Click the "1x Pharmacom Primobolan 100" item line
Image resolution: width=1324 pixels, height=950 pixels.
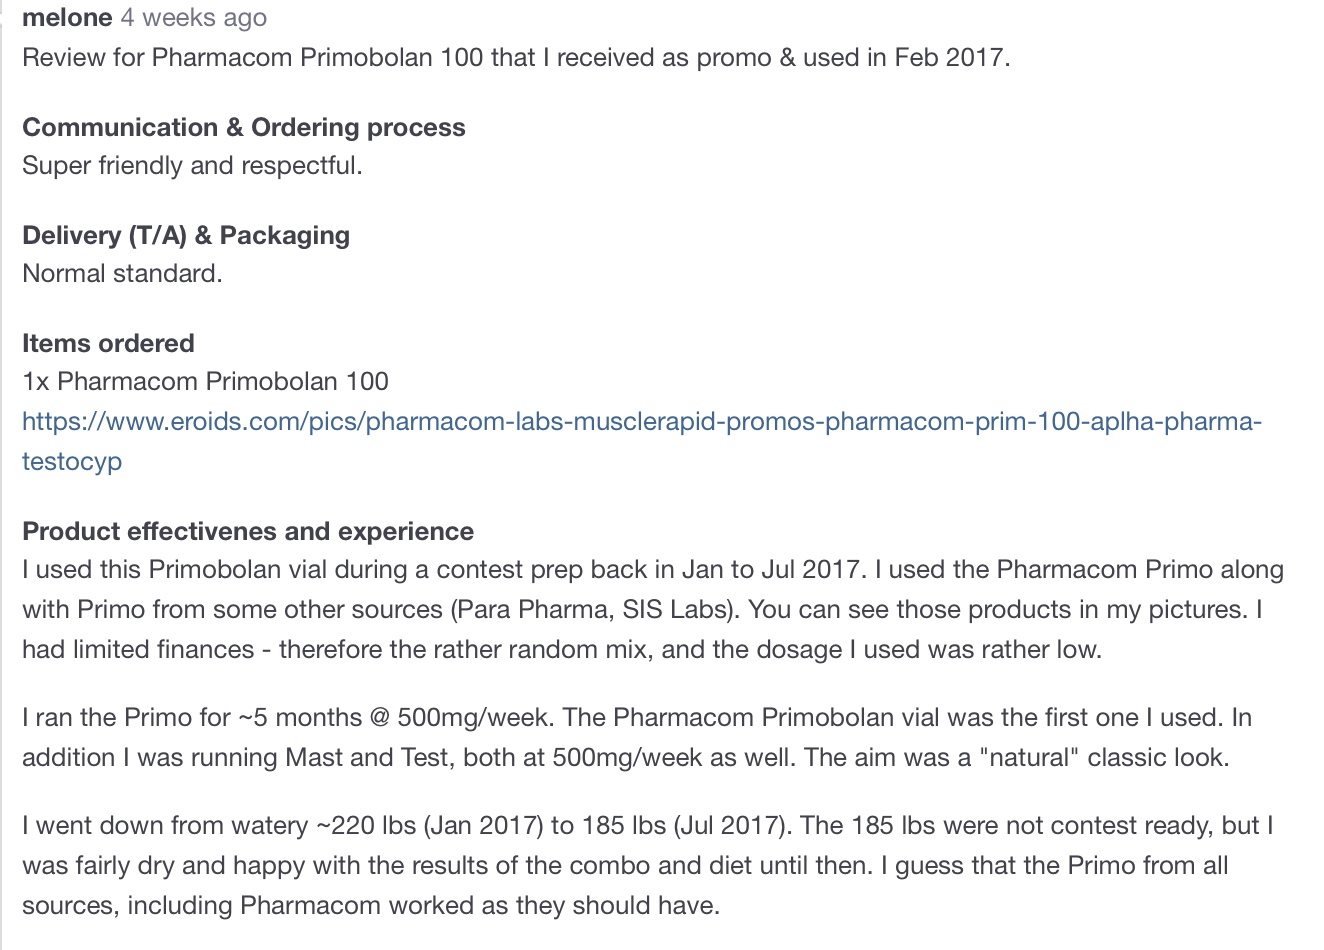[x=205, y=381]
